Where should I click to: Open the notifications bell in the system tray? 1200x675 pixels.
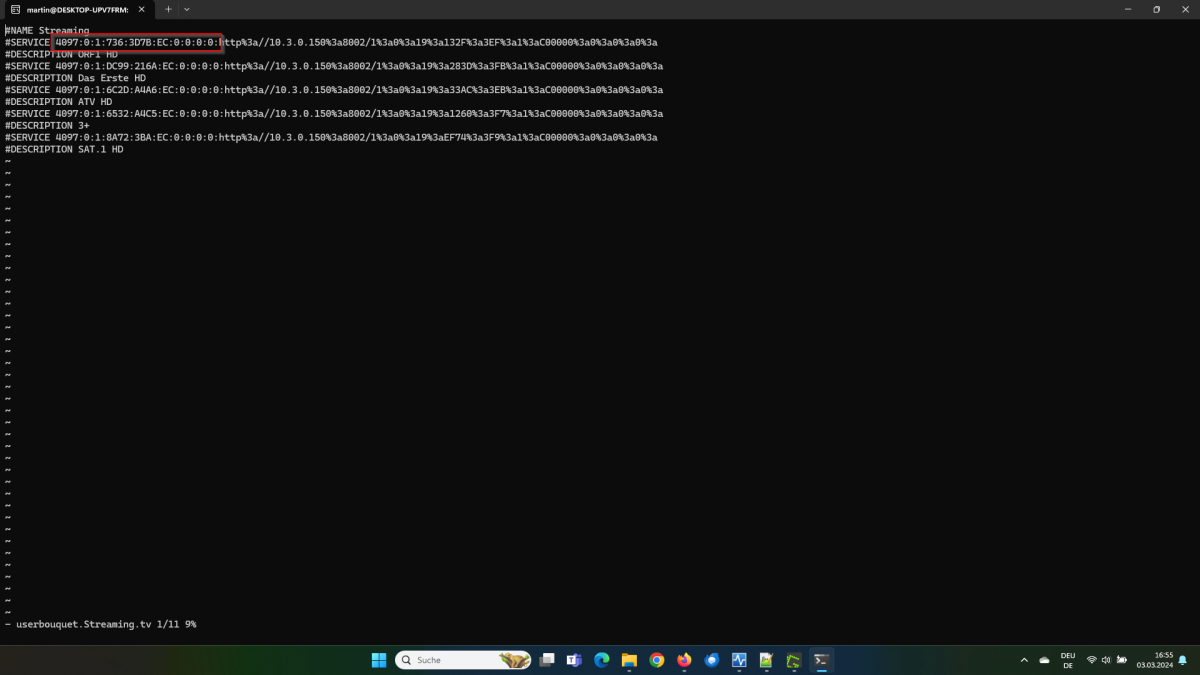(1183, 661)
